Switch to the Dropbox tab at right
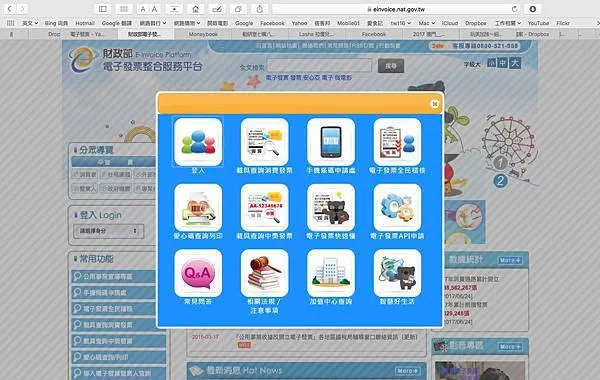This screenshot has height=380, width=600. tap(533, 34)
